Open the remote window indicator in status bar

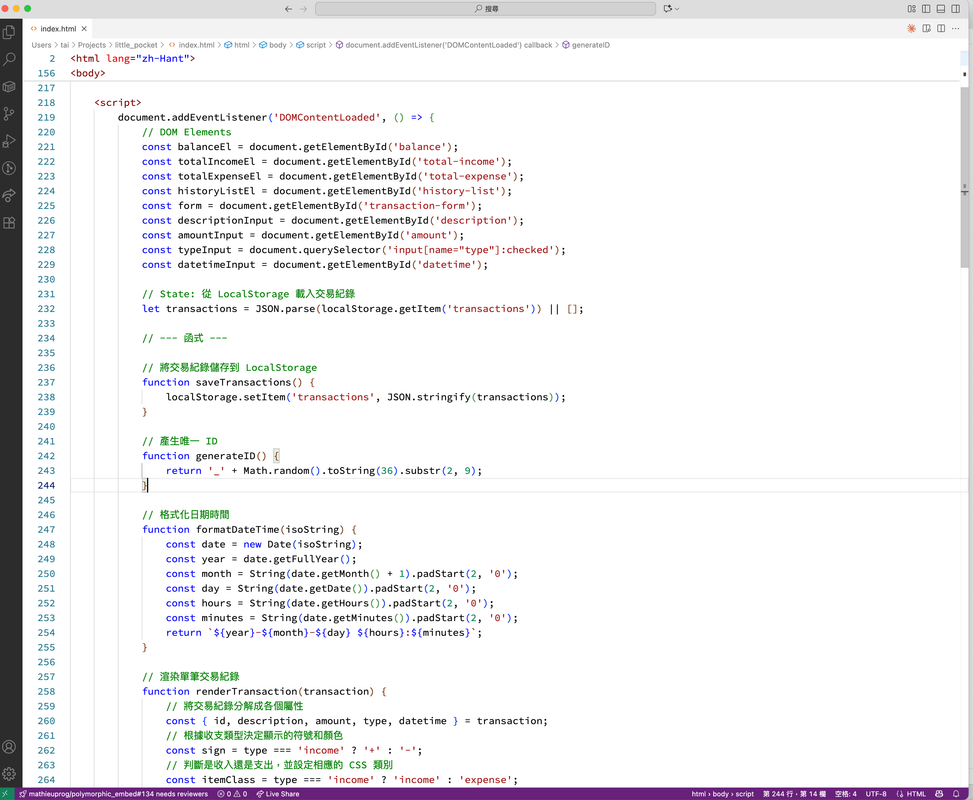(x=6, y=794)
